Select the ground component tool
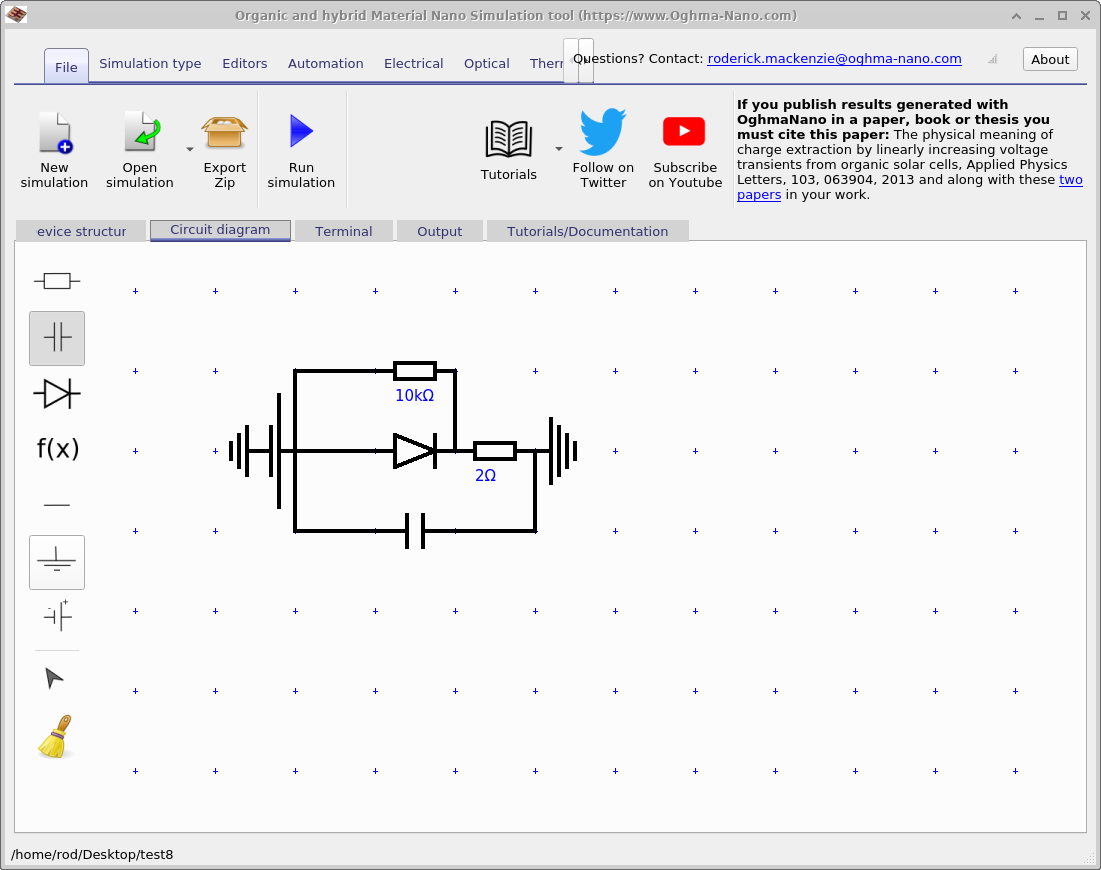The height and width of the screenshot is (870, 1101). (57, 561)
